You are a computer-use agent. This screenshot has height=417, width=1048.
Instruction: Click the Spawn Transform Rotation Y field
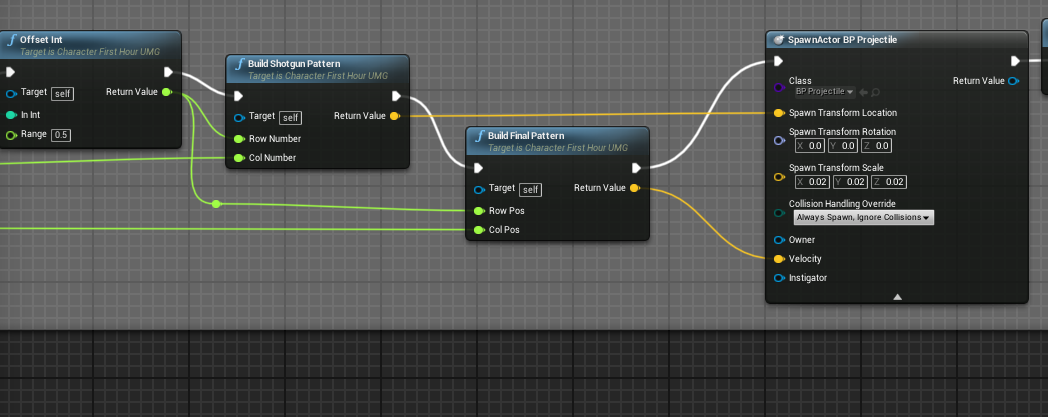[x=849, y=146]
